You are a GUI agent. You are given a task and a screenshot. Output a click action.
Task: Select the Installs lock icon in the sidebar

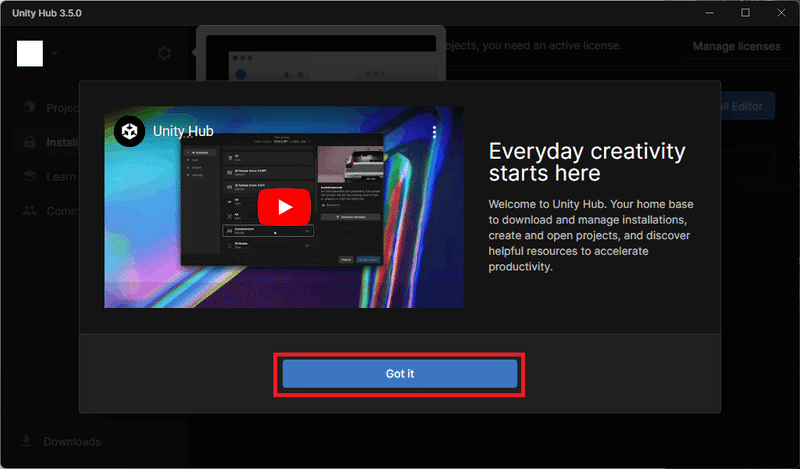[30, 142]
